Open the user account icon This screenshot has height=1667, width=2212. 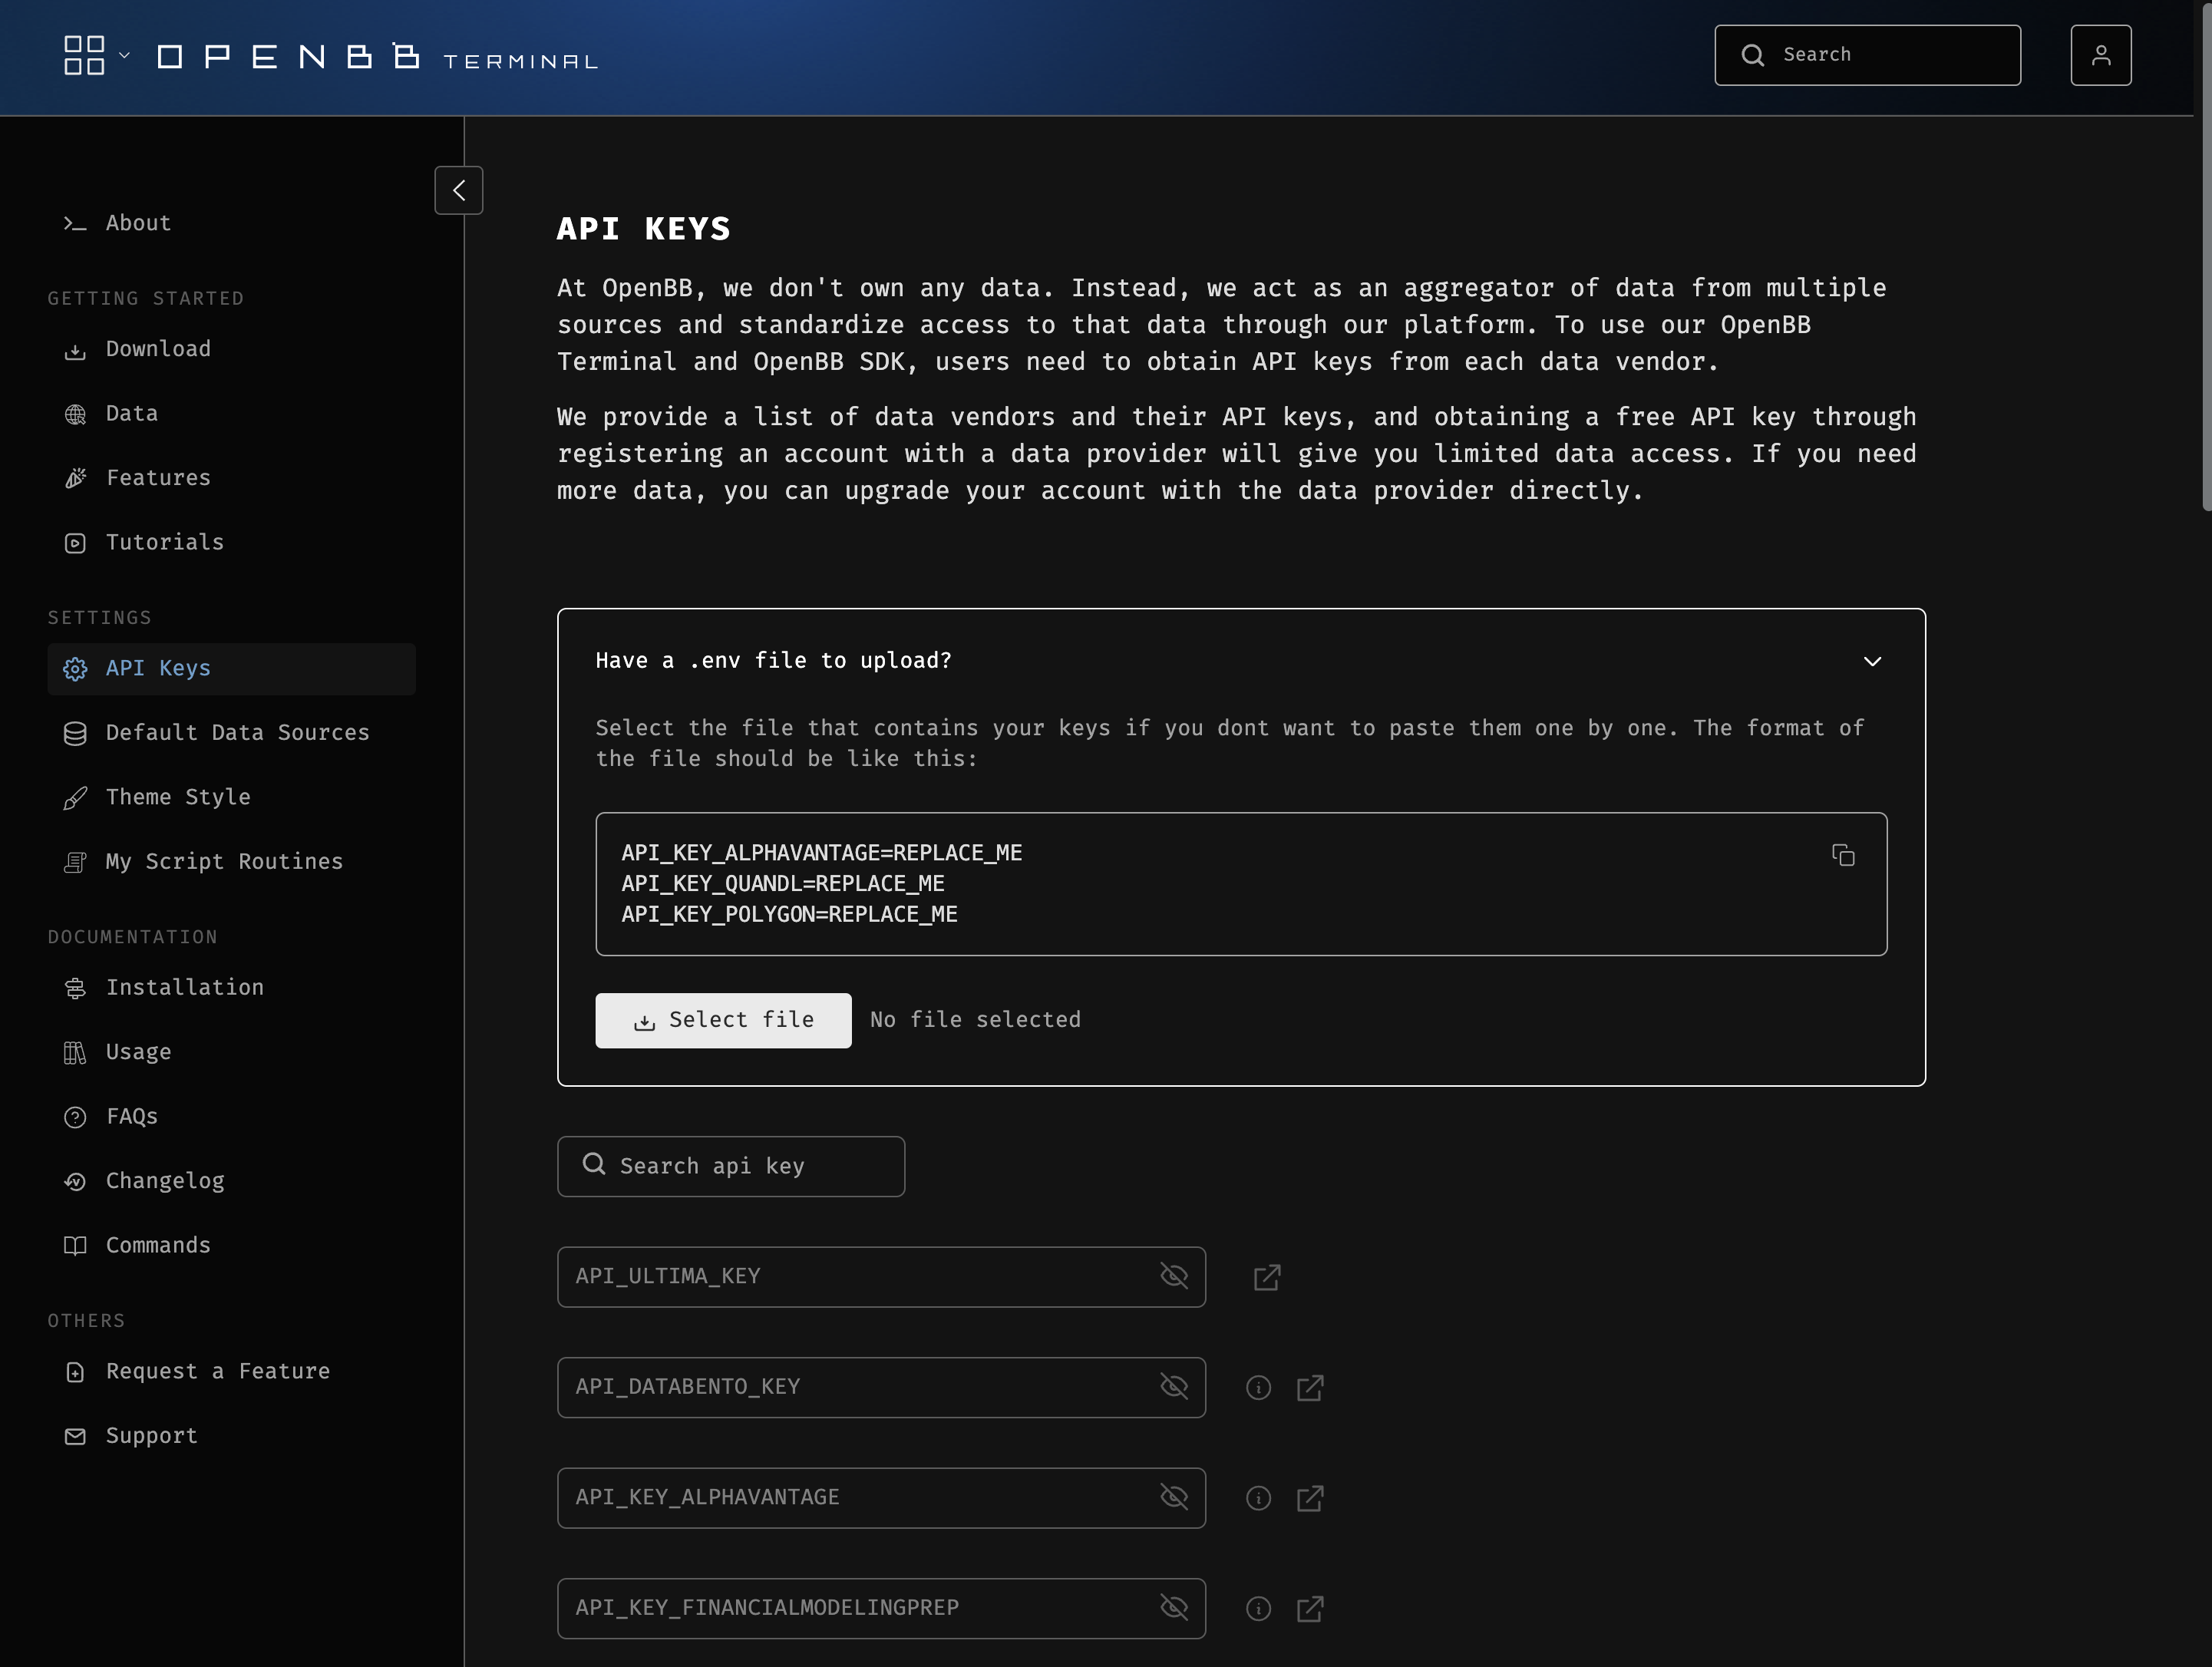pos(2101,55)
